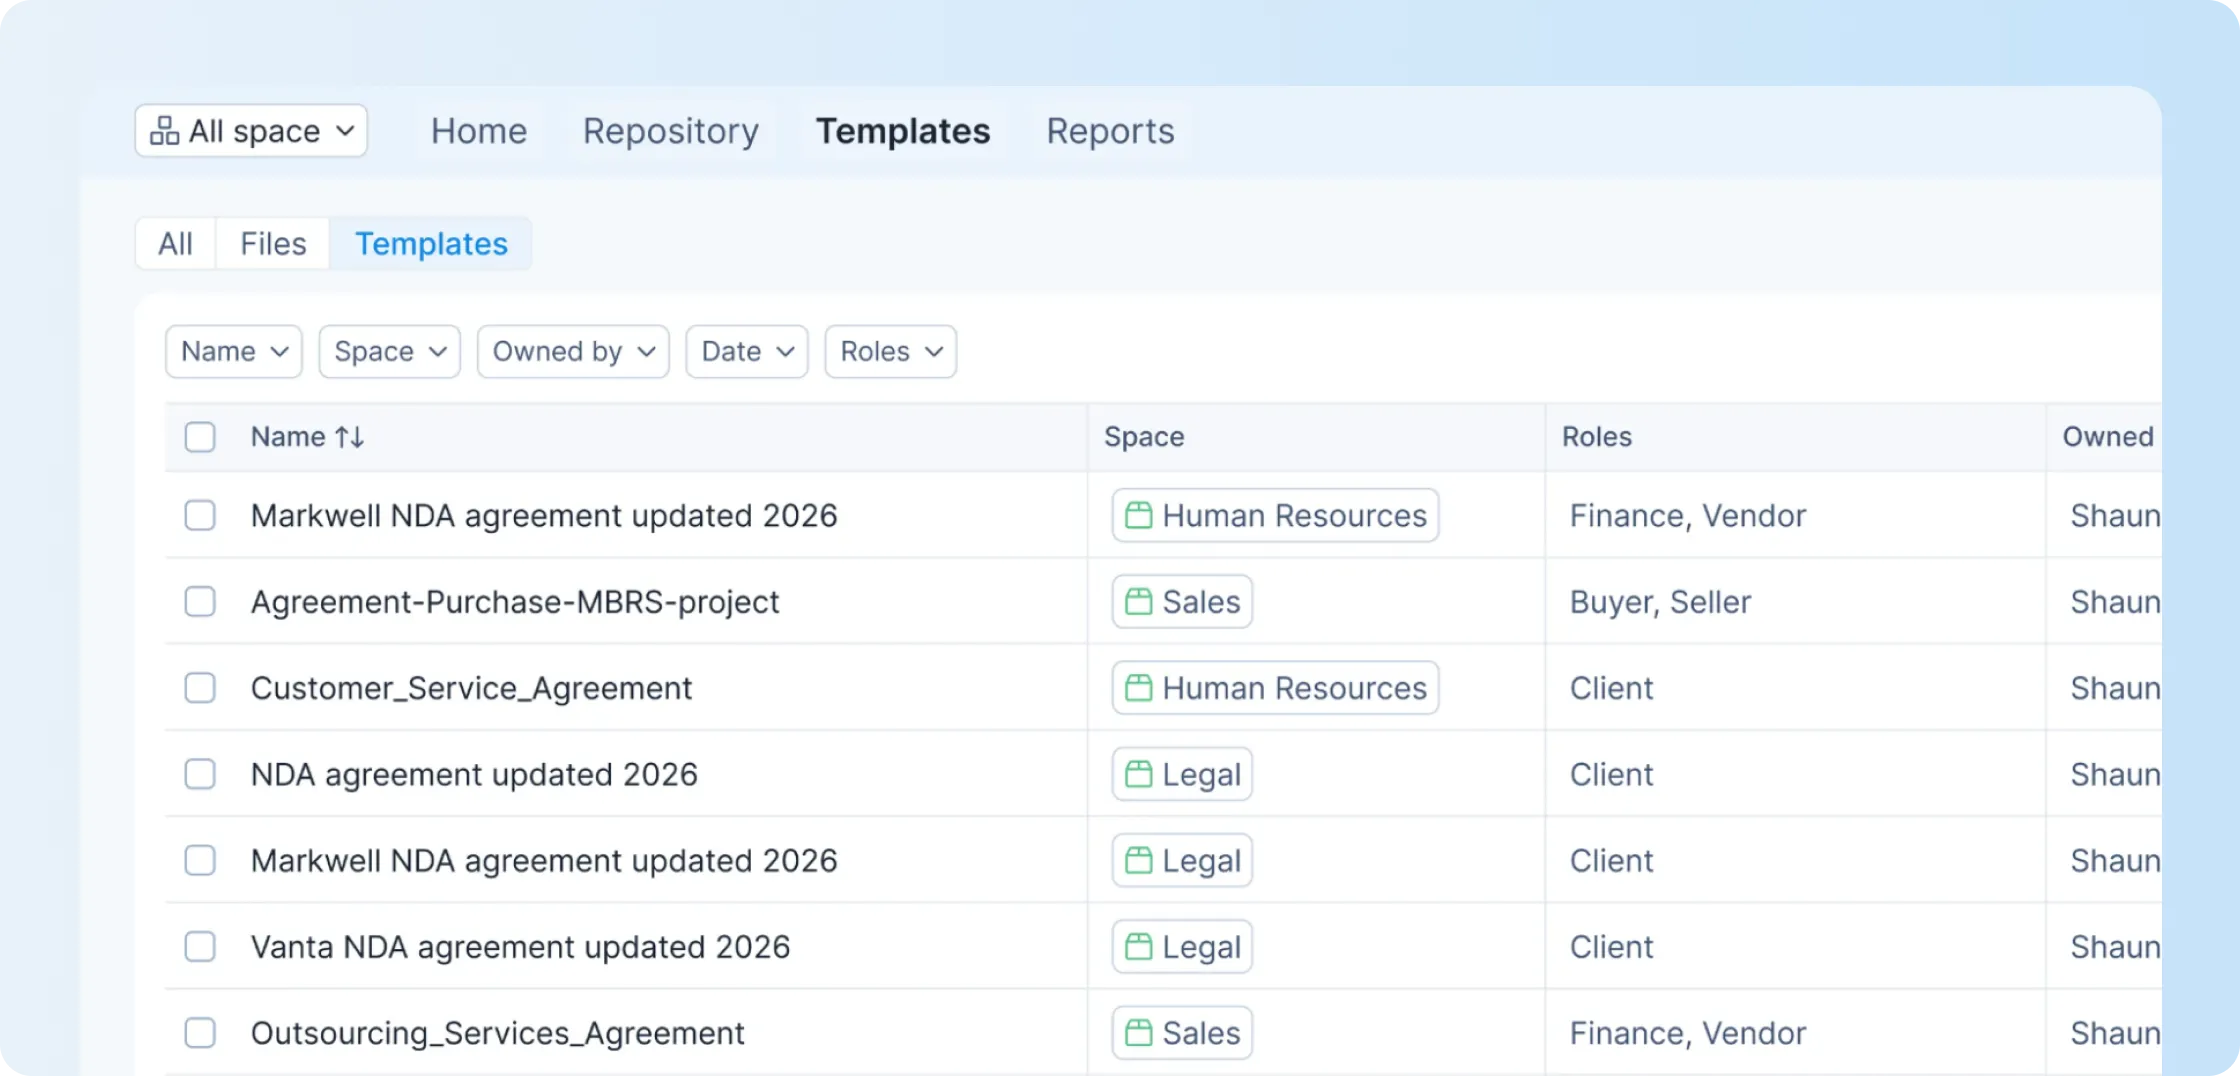Click the Sales tag in Agreement-Purchase row
The image size is (2240, 1076).
point(1182,602)
